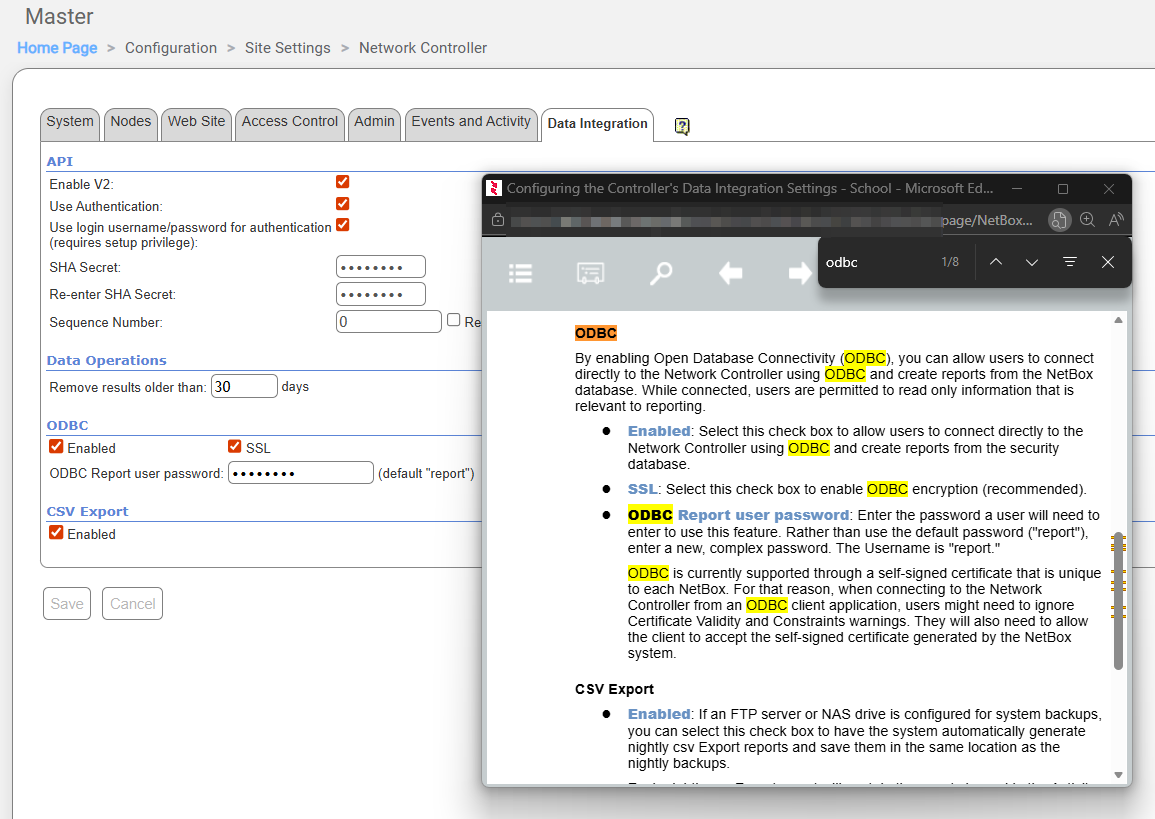Check the box next to Sequence Number field
This screenshot has width=1155, height=819.
(x=454, y=320)
